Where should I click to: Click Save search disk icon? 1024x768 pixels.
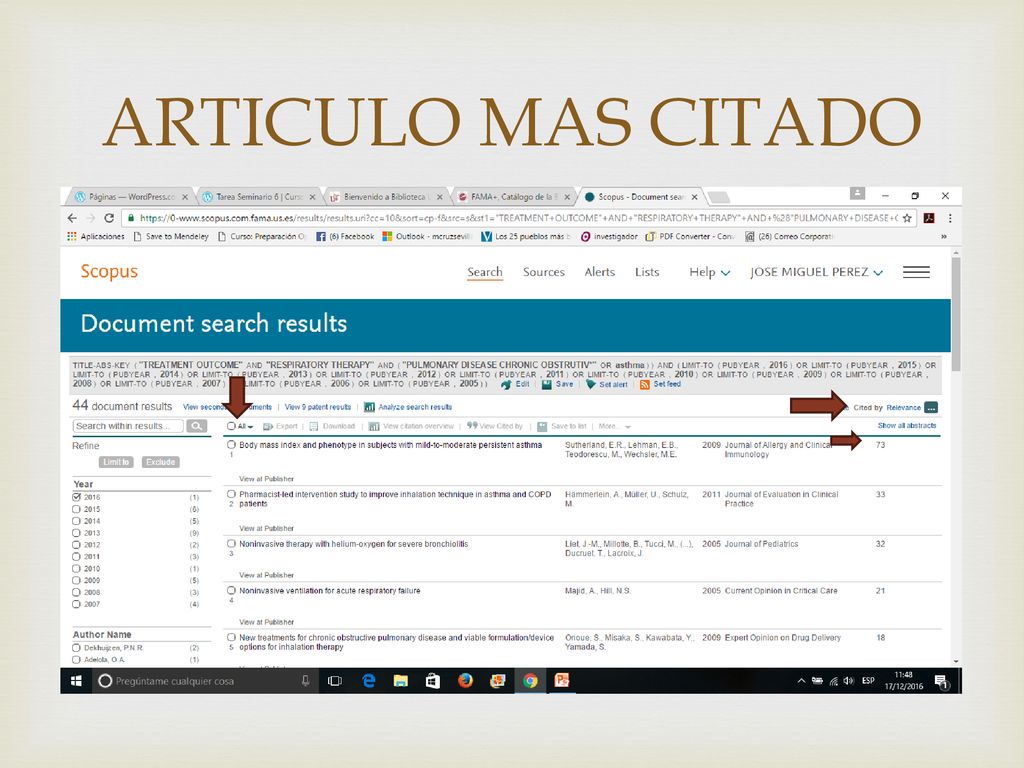(547, 385)
